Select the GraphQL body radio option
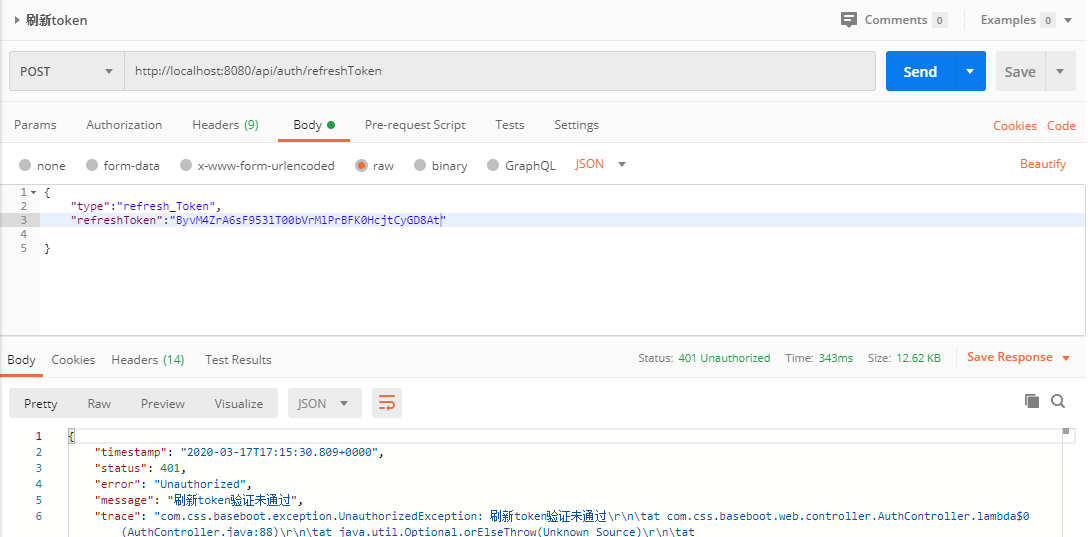 tap(493, 165)
